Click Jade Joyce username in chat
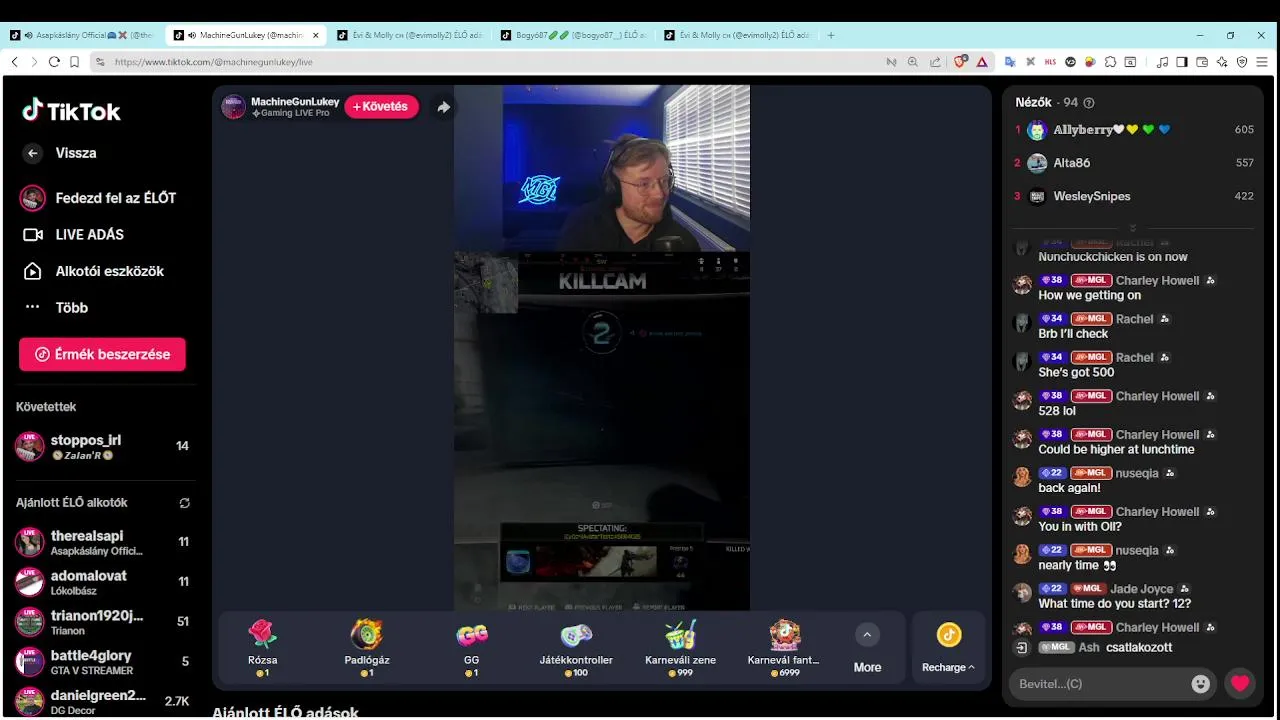Viewport: 1280px width, 720px height. [x=1142, y=589]
